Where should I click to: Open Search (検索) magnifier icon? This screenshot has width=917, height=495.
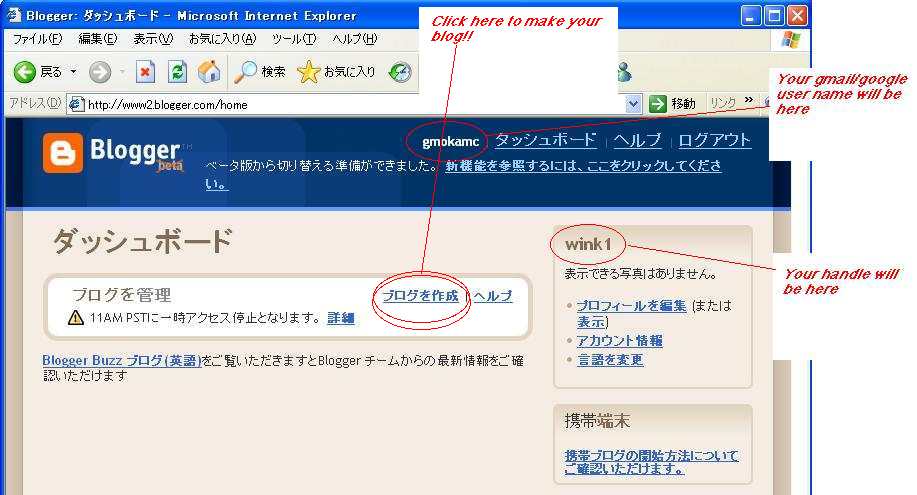245,72
